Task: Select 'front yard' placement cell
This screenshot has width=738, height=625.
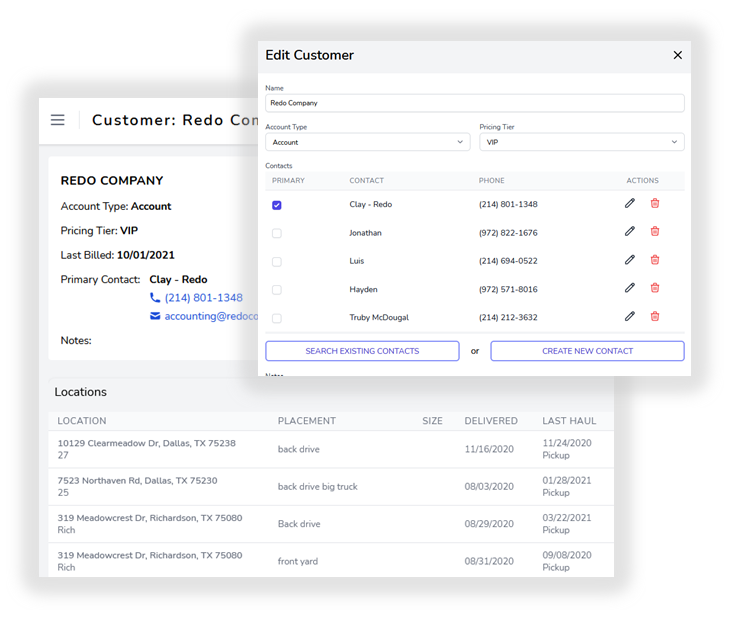Action: [298, 561]
